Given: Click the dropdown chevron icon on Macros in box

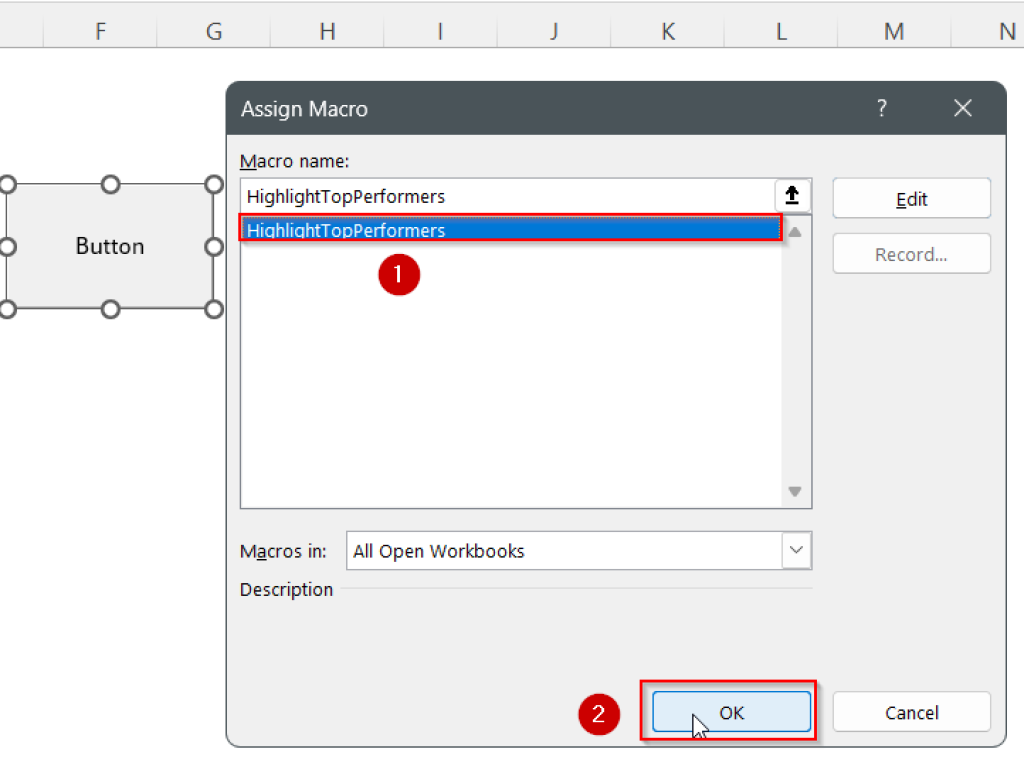Looking at the screenshot, I should [x=796, y=550].
